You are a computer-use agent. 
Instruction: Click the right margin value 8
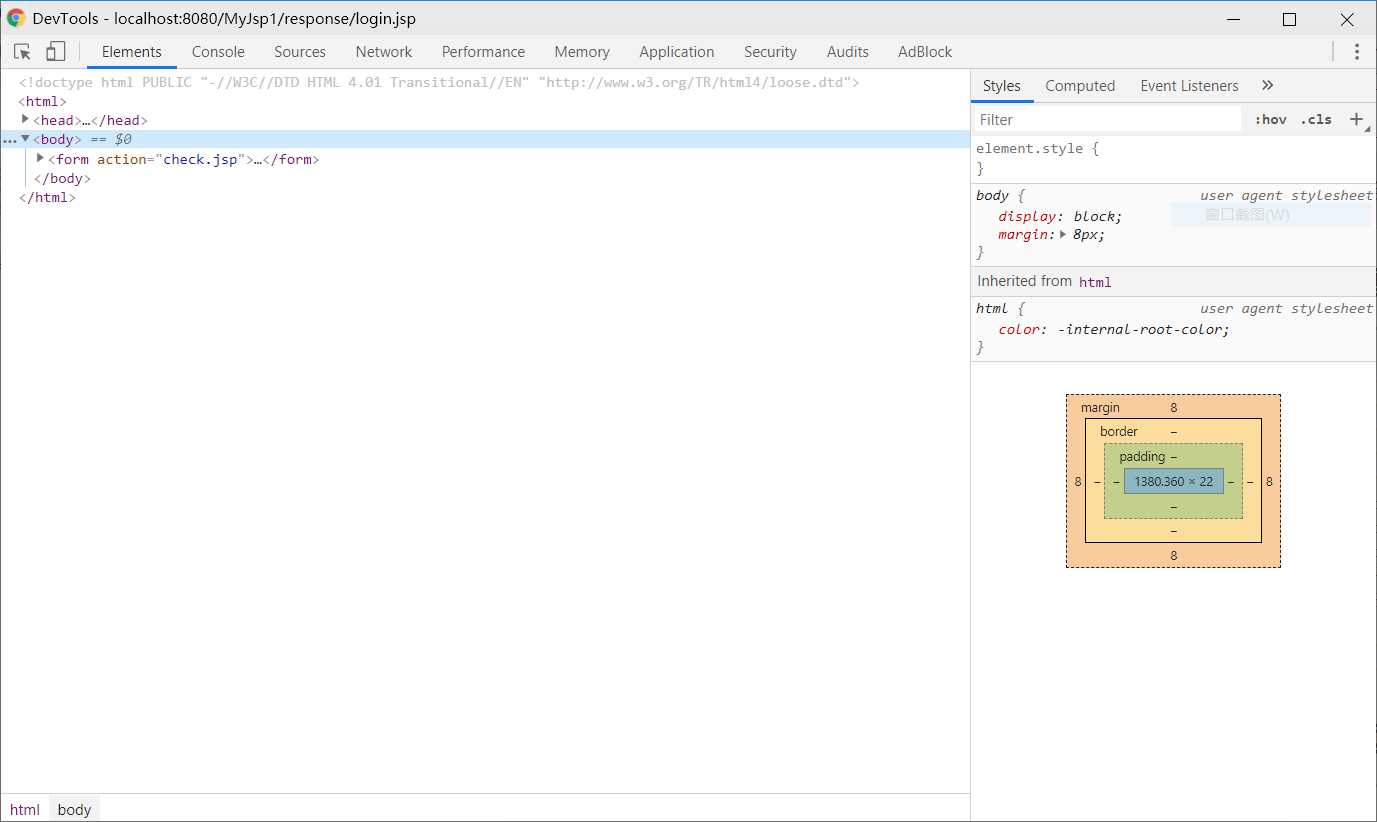click(1269, 482)
